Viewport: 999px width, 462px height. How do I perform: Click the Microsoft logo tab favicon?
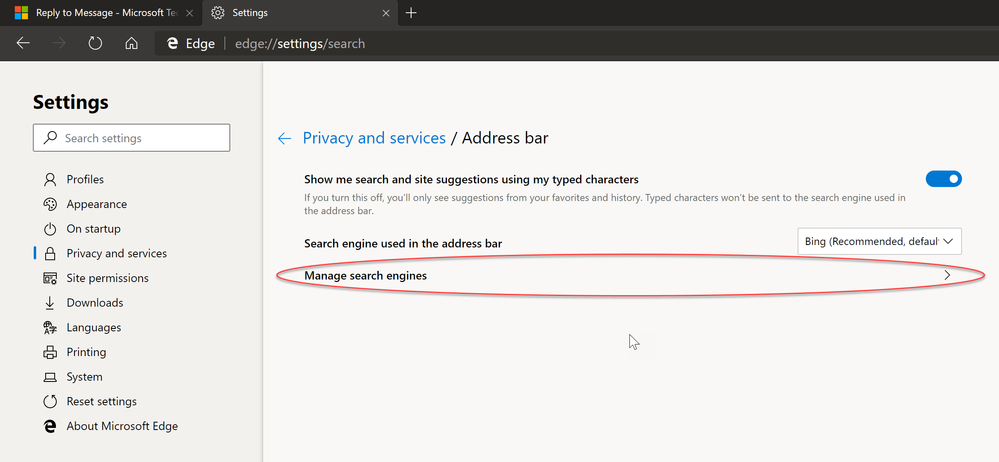pyautogui.click(x=22, y=13)
